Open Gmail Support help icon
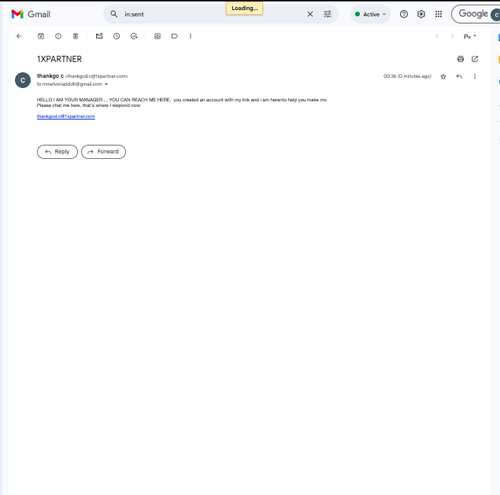The image size is (500, 495). (x=404, y=14)
